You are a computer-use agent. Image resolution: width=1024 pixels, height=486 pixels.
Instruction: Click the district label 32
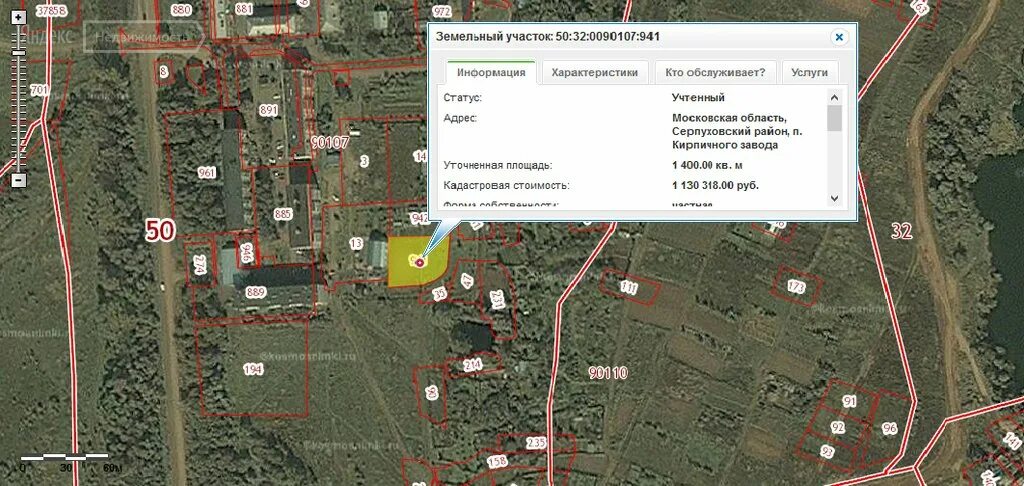click(x=901, y=230)
